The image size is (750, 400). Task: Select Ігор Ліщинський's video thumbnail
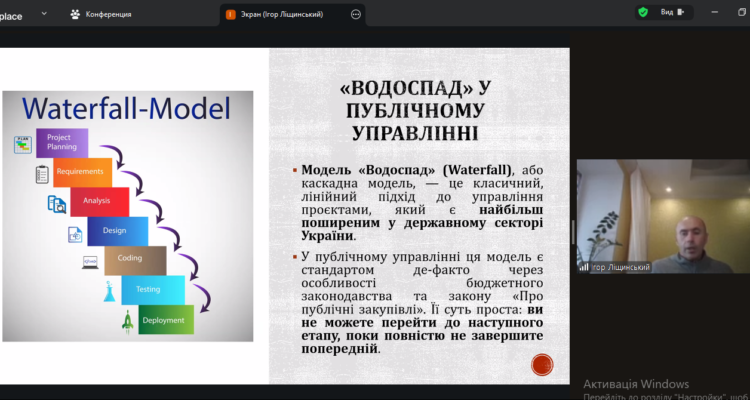(661, 216)
